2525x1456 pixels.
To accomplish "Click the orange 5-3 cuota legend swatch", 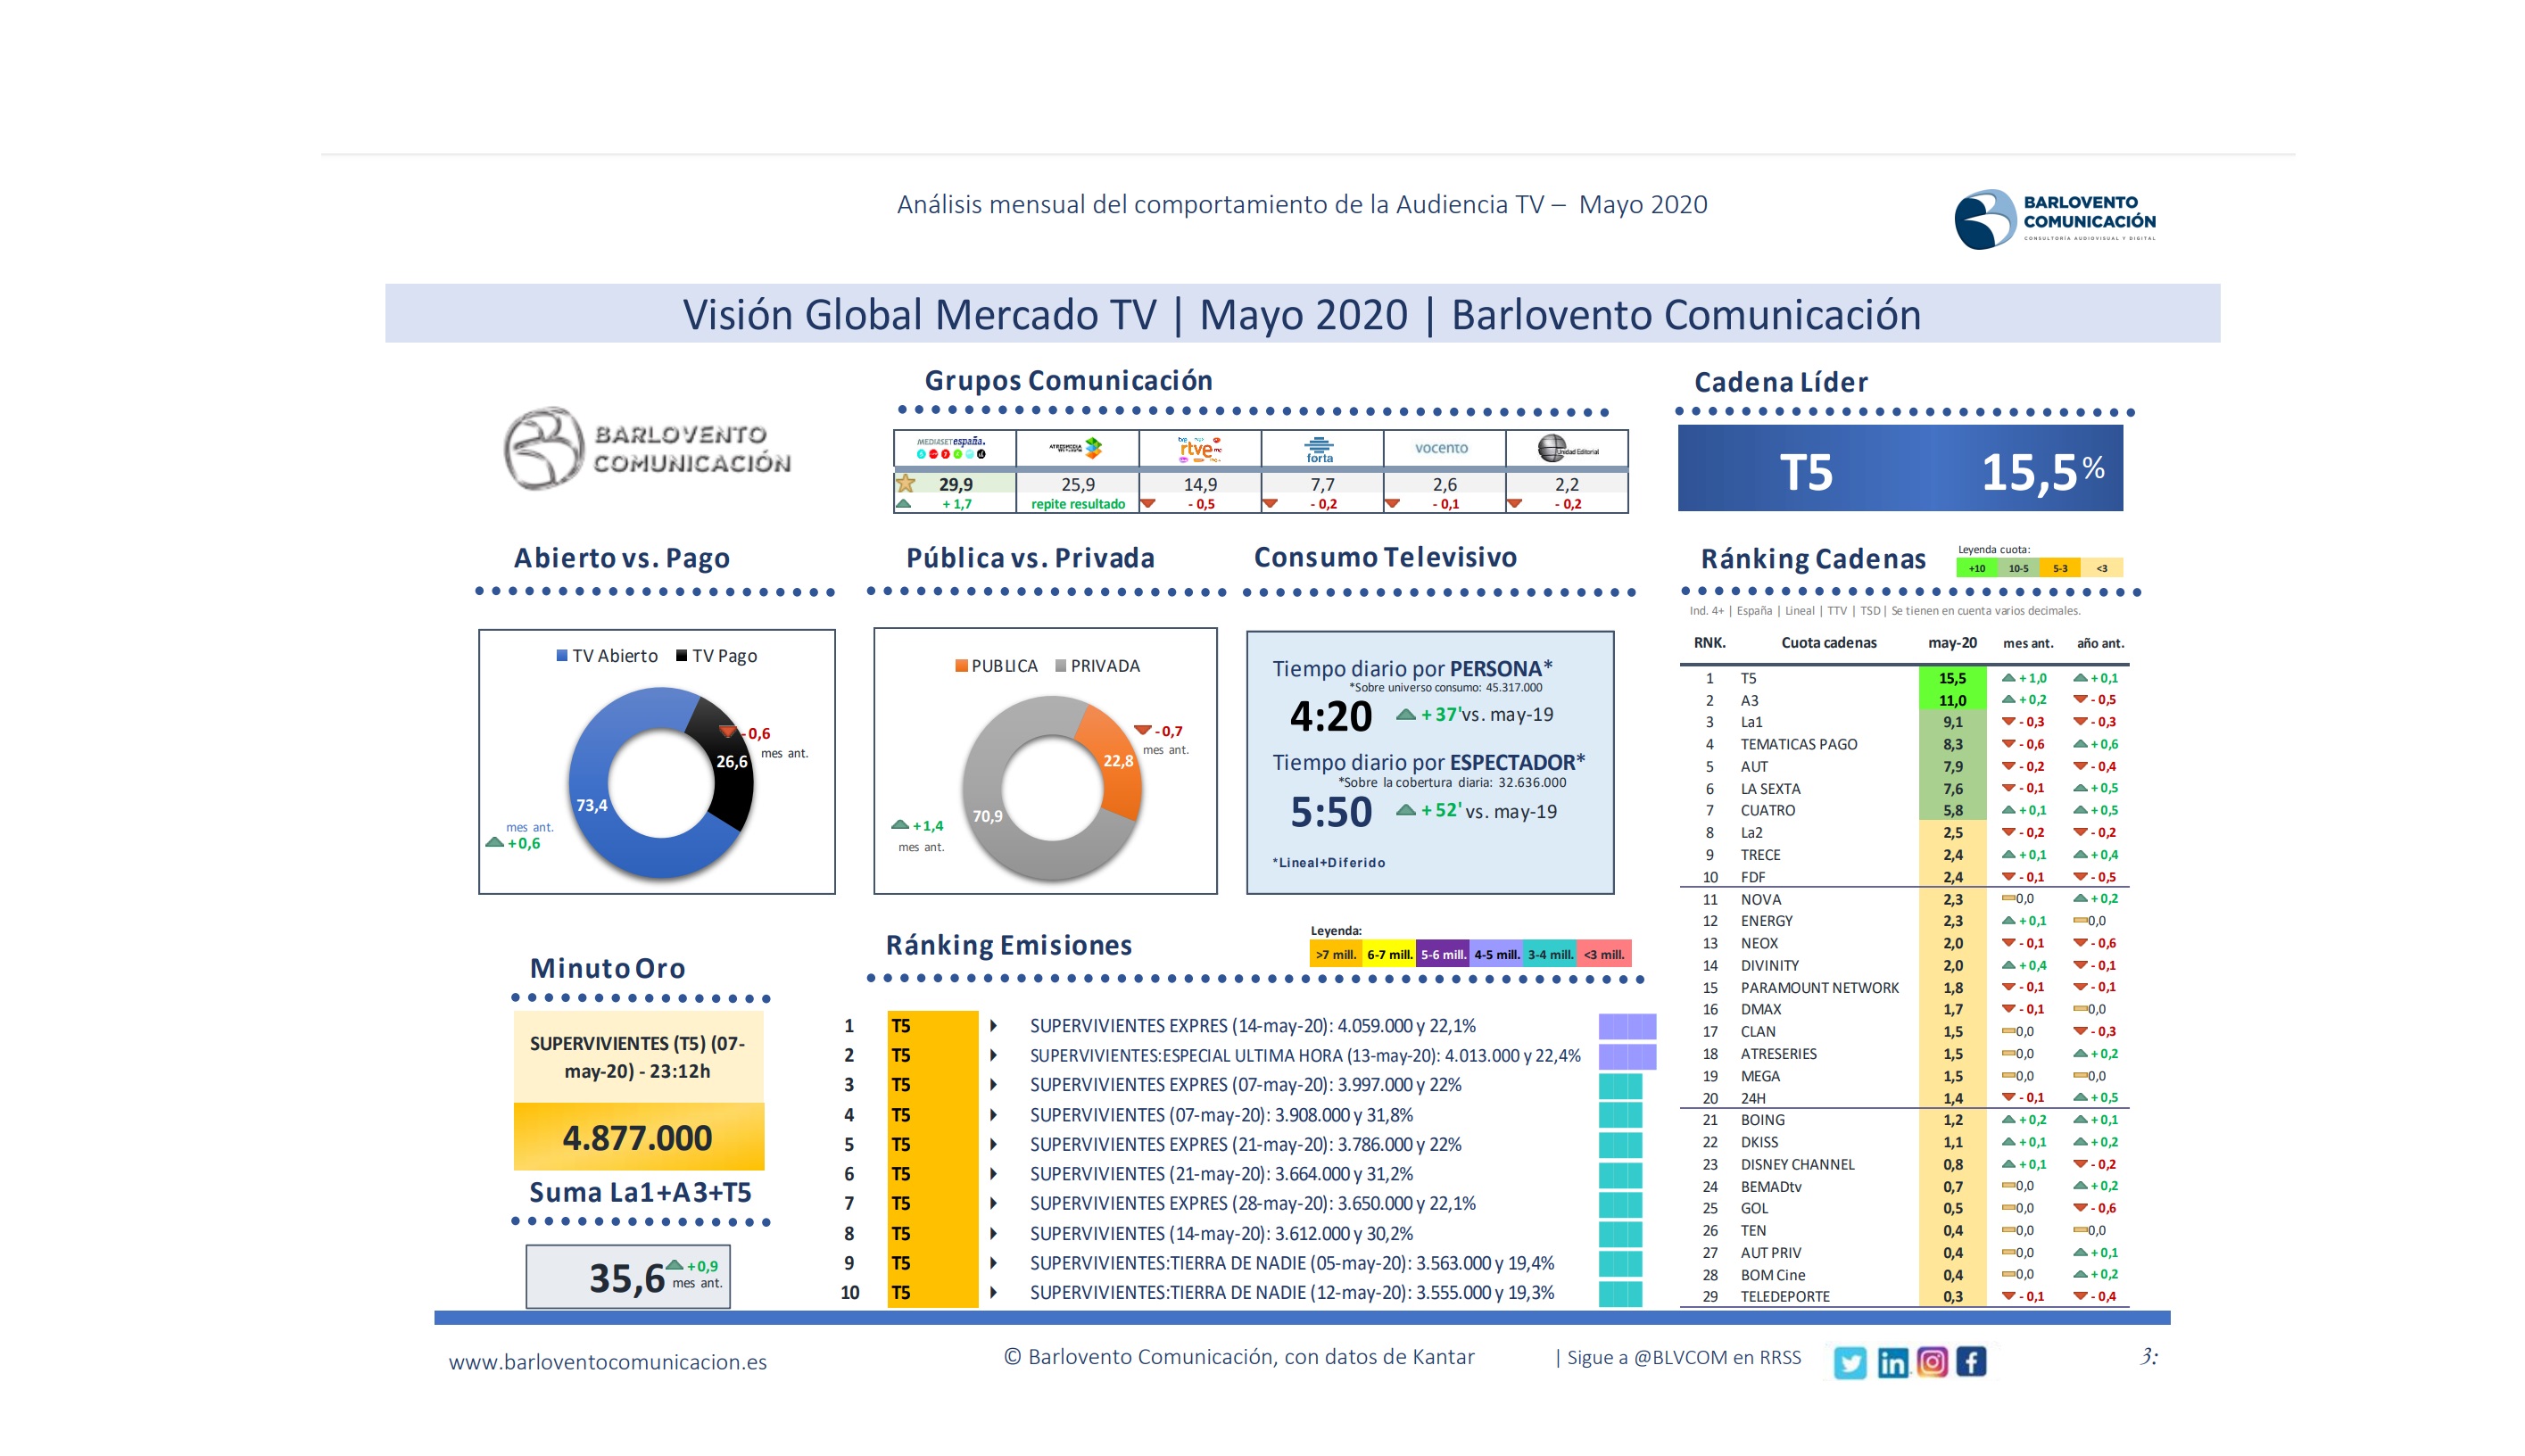I will (2059, 568).
